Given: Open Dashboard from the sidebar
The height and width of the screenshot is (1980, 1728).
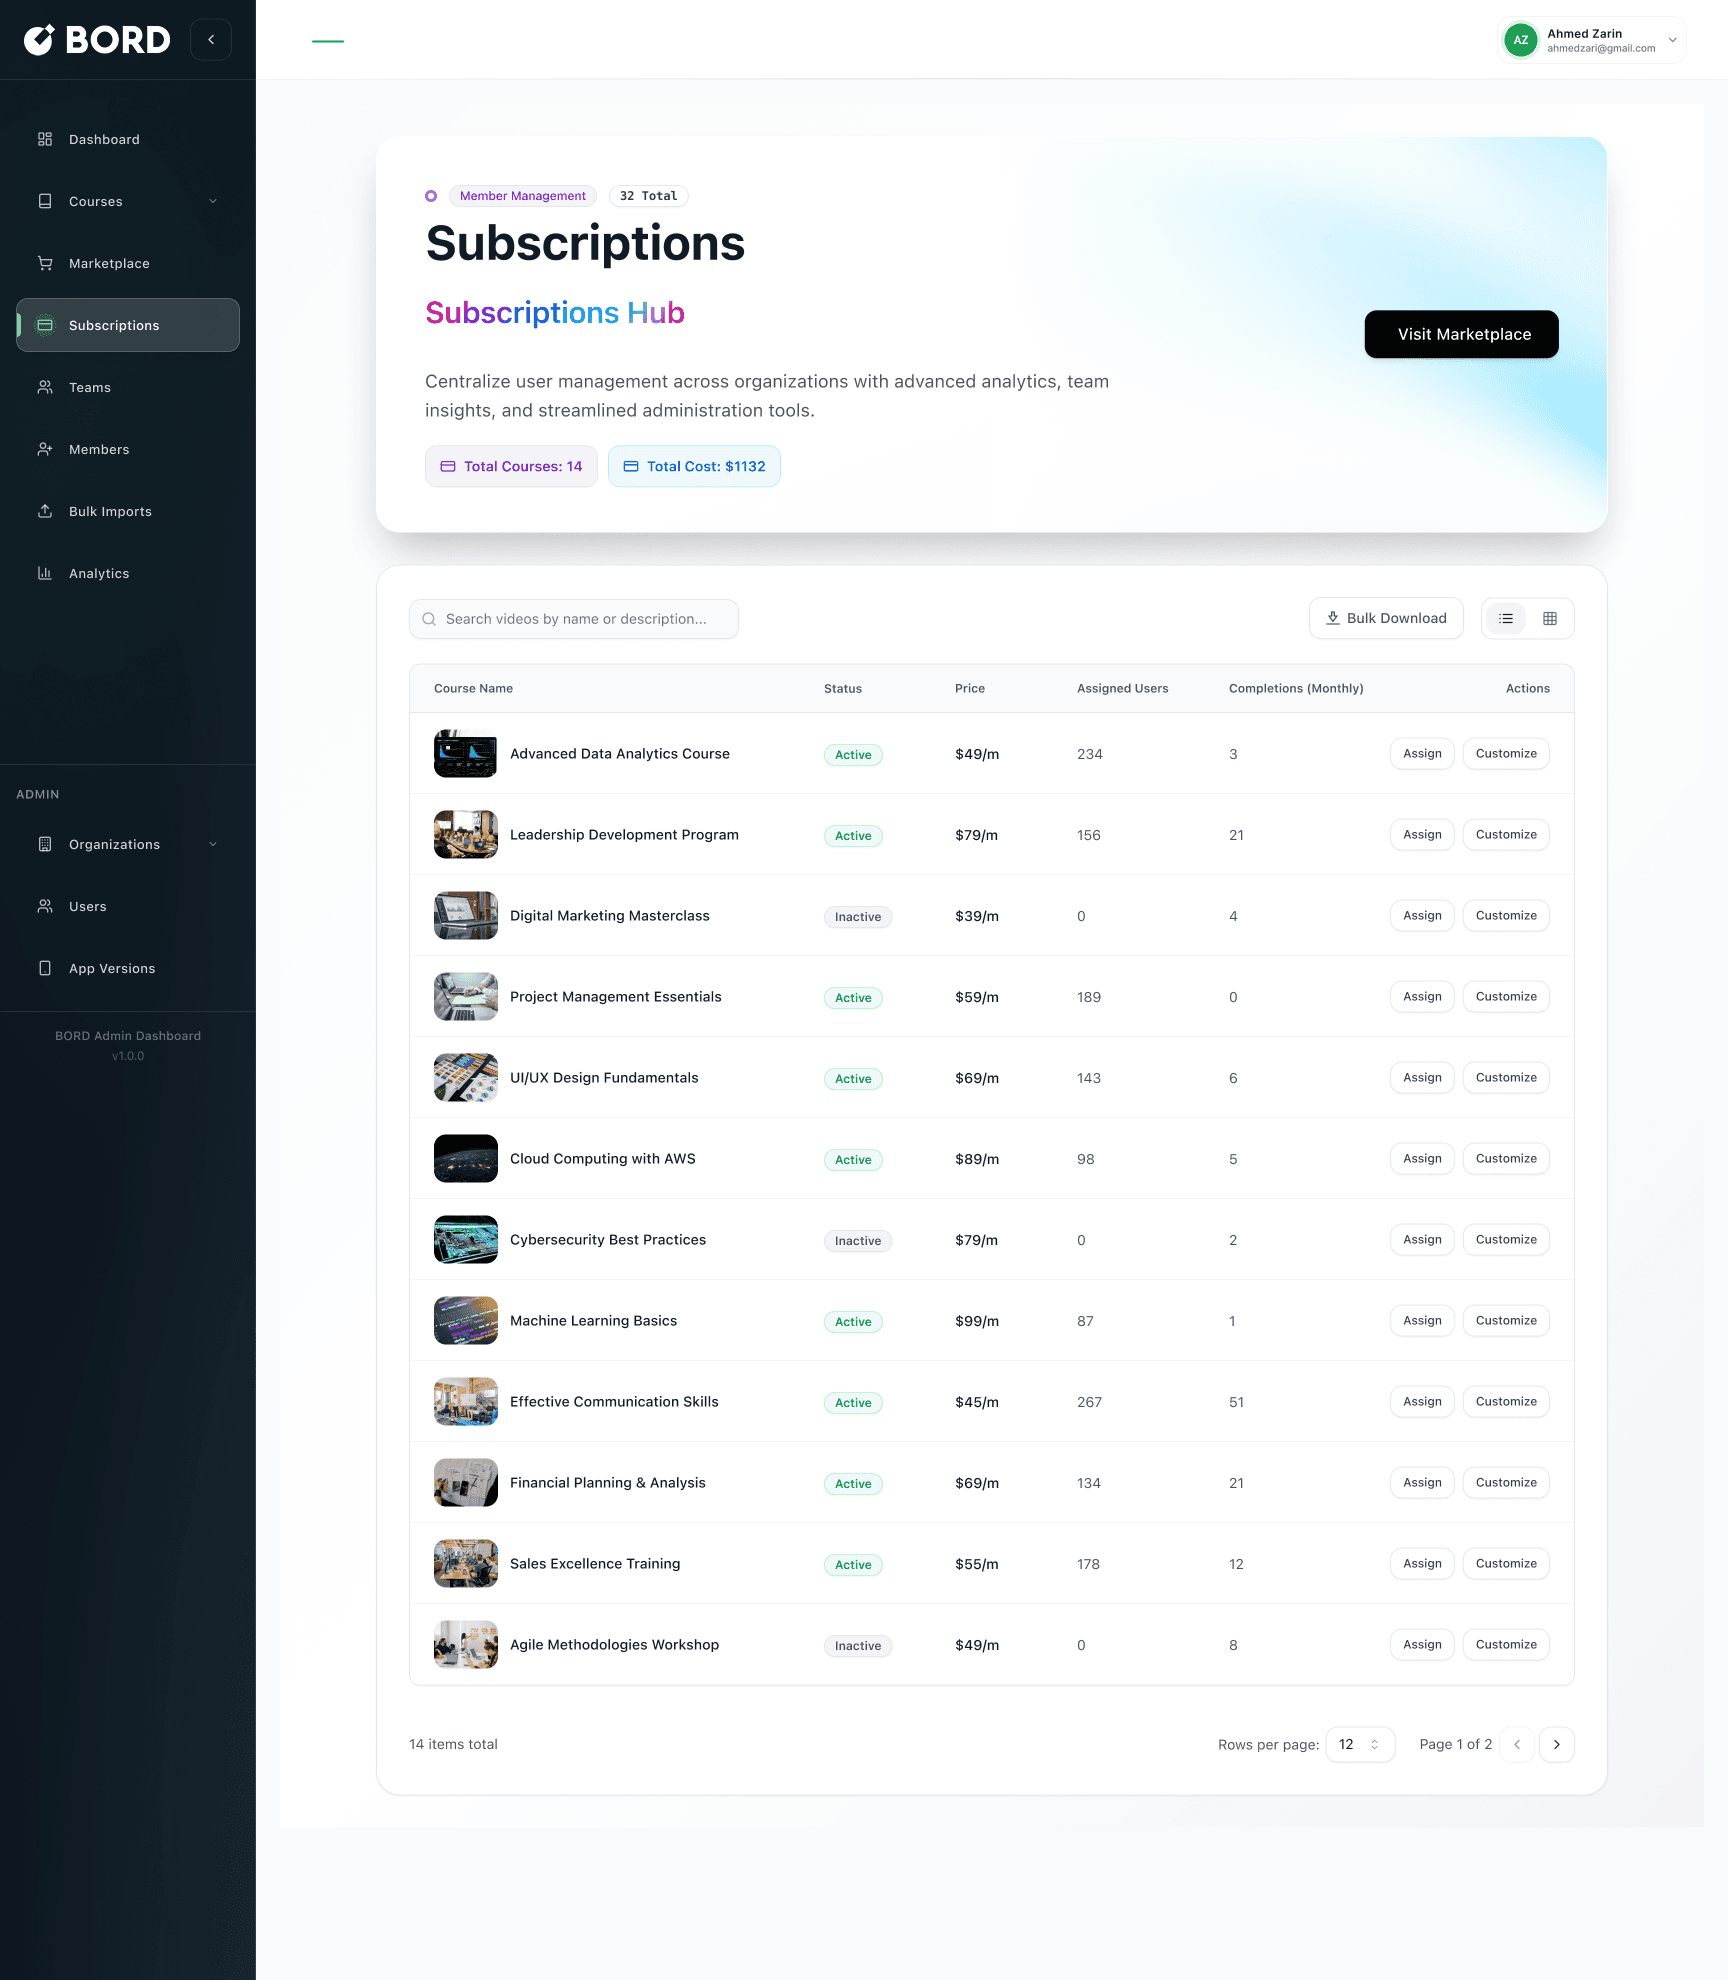Looking at the screenshot, I should coord(128,139).
